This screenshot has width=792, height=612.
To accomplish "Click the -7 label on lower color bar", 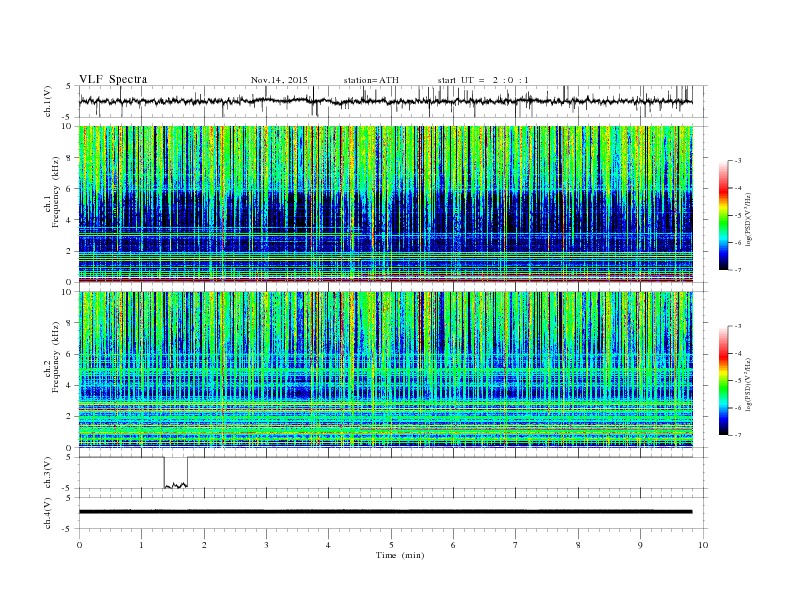I will [737, 435].
